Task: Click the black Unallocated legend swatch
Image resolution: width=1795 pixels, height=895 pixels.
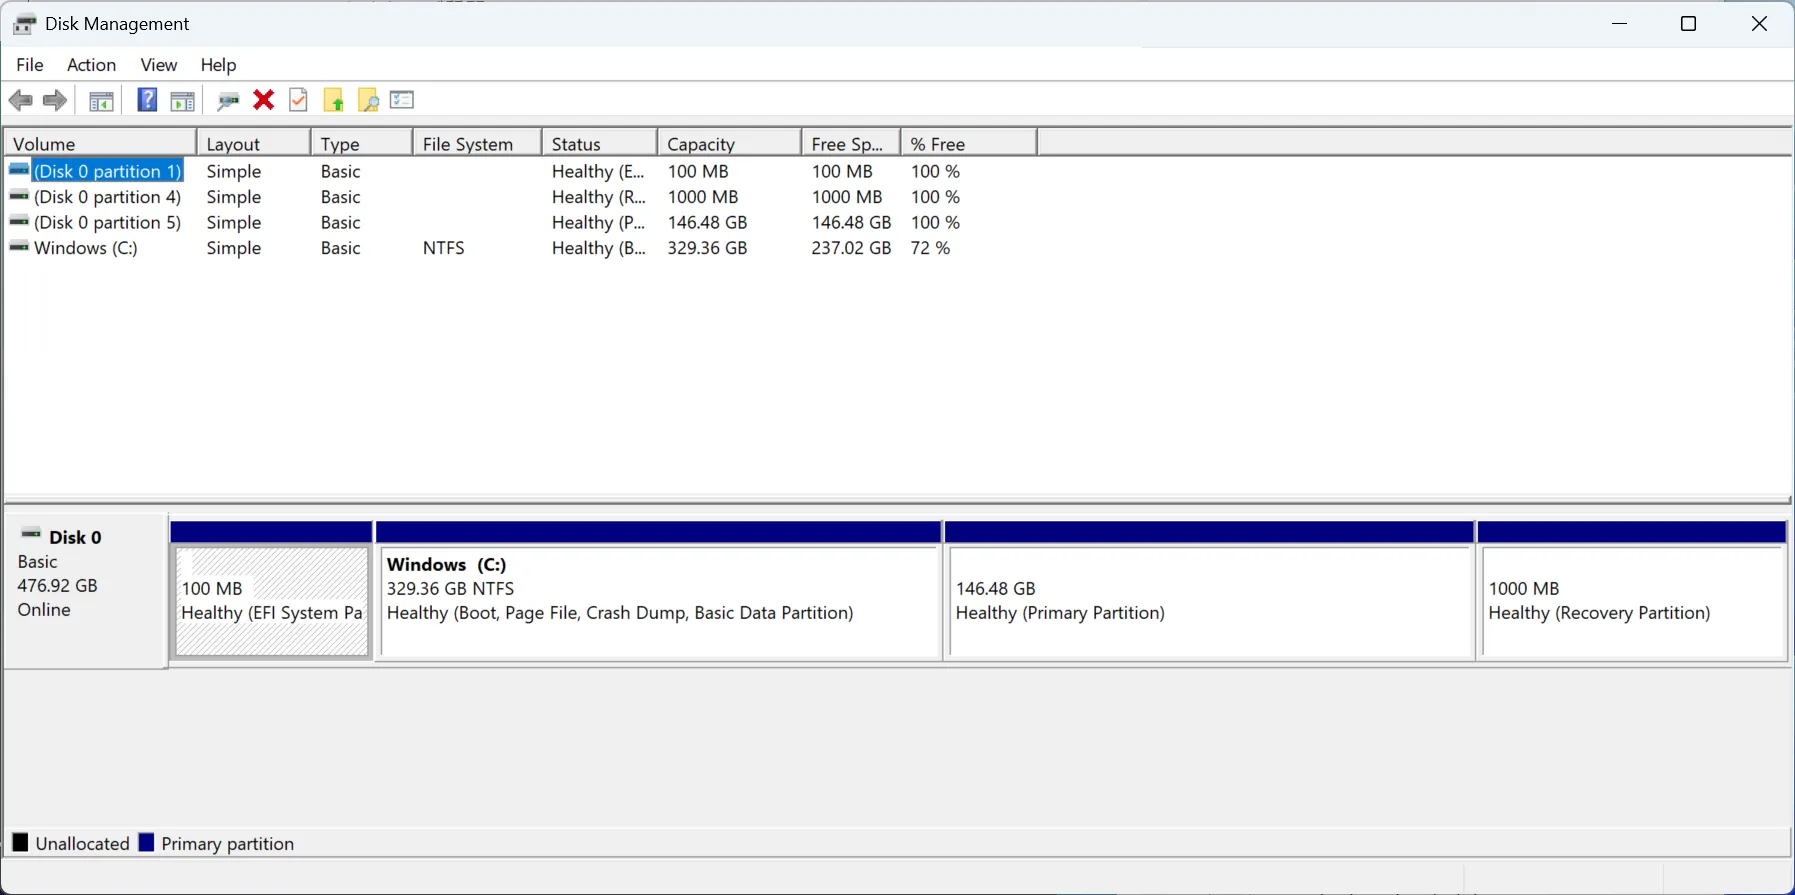Action: point(20,842)
